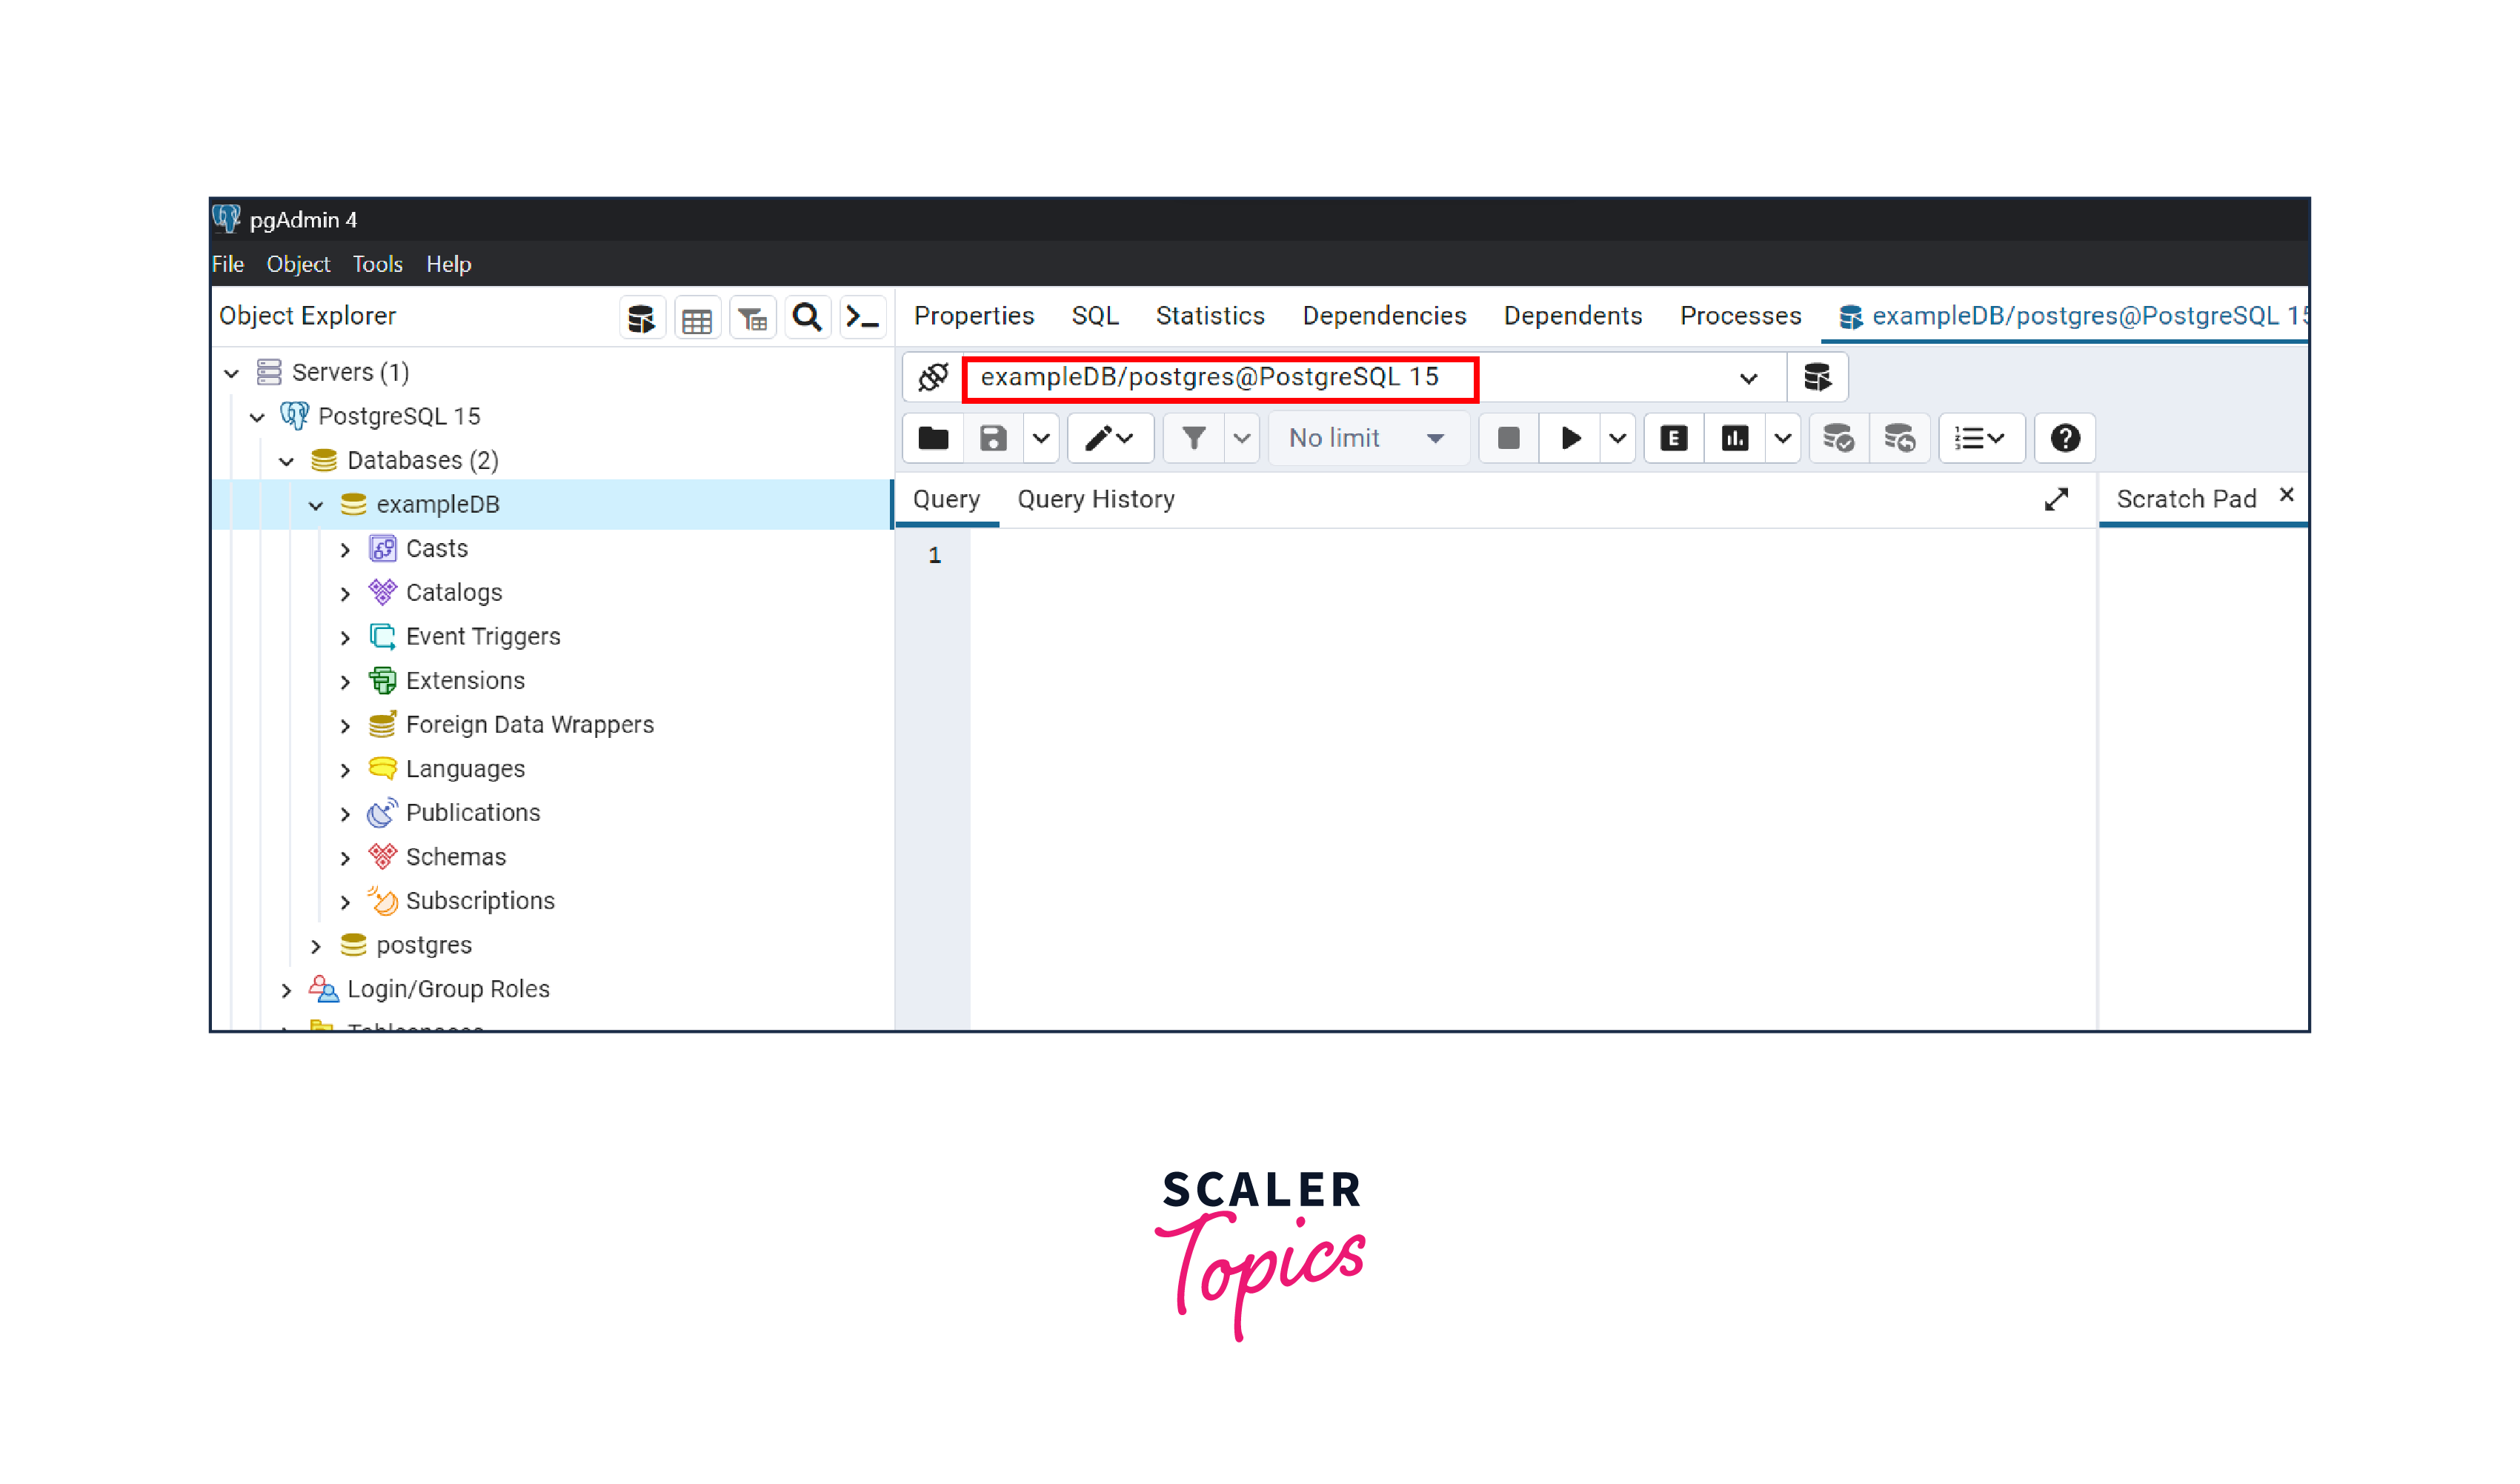
Task: Select the explain query icon
Action: pyautogui.click(x=1672, y=436)
